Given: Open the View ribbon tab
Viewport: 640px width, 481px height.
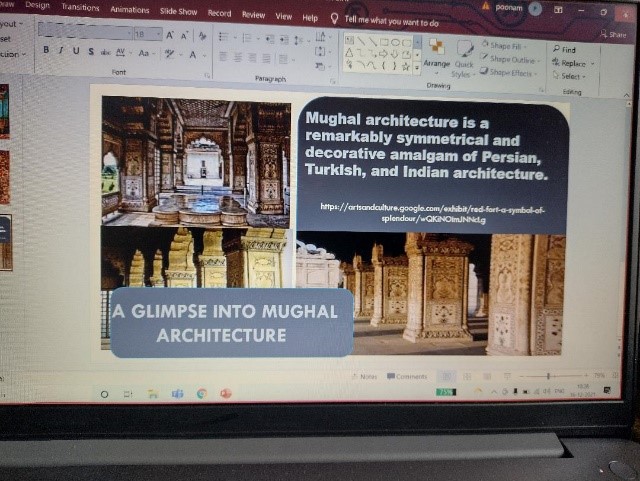Looking at the screenshot, I should point(283,16).
